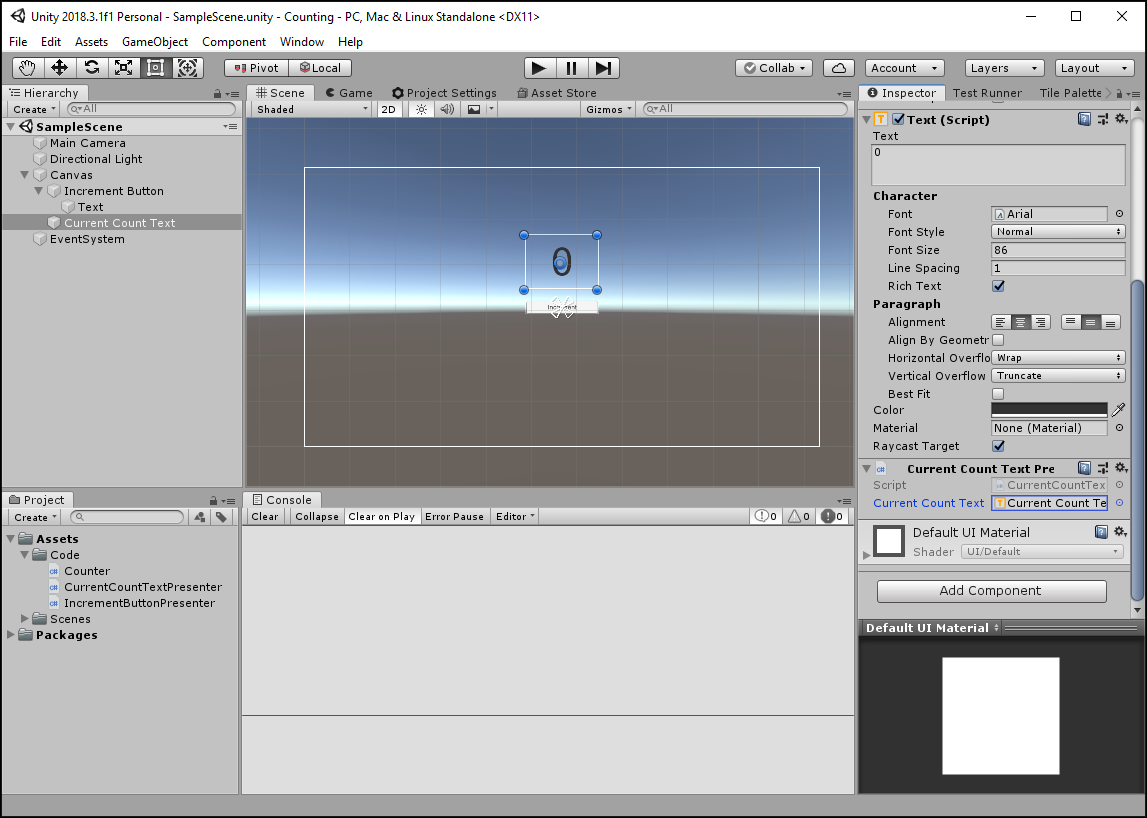The width and height of the screenshot is (1147, 818).
Task: Toggle scene audio
Action: coord(447,109)
